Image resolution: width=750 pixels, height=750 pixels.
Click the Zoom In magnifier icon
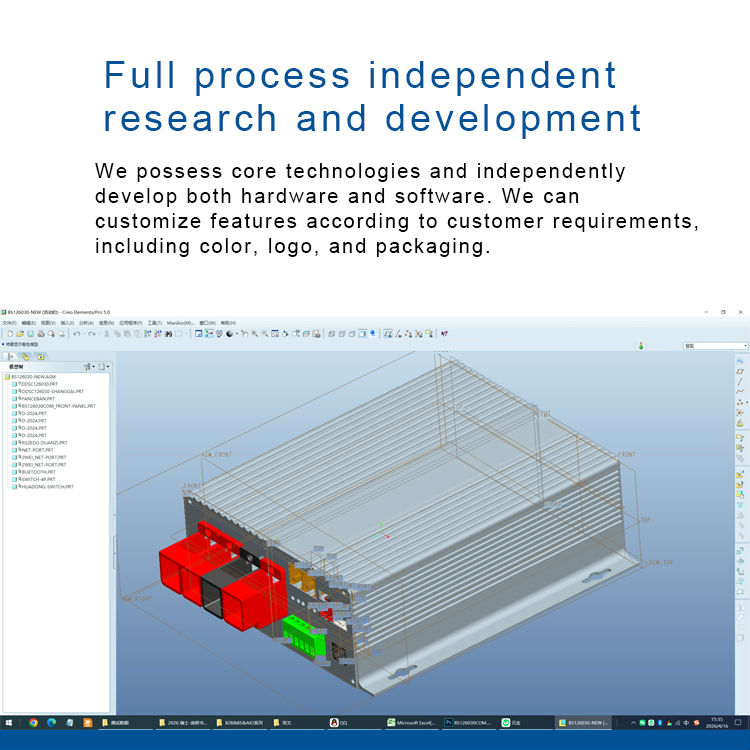click(x=253, y=334)
